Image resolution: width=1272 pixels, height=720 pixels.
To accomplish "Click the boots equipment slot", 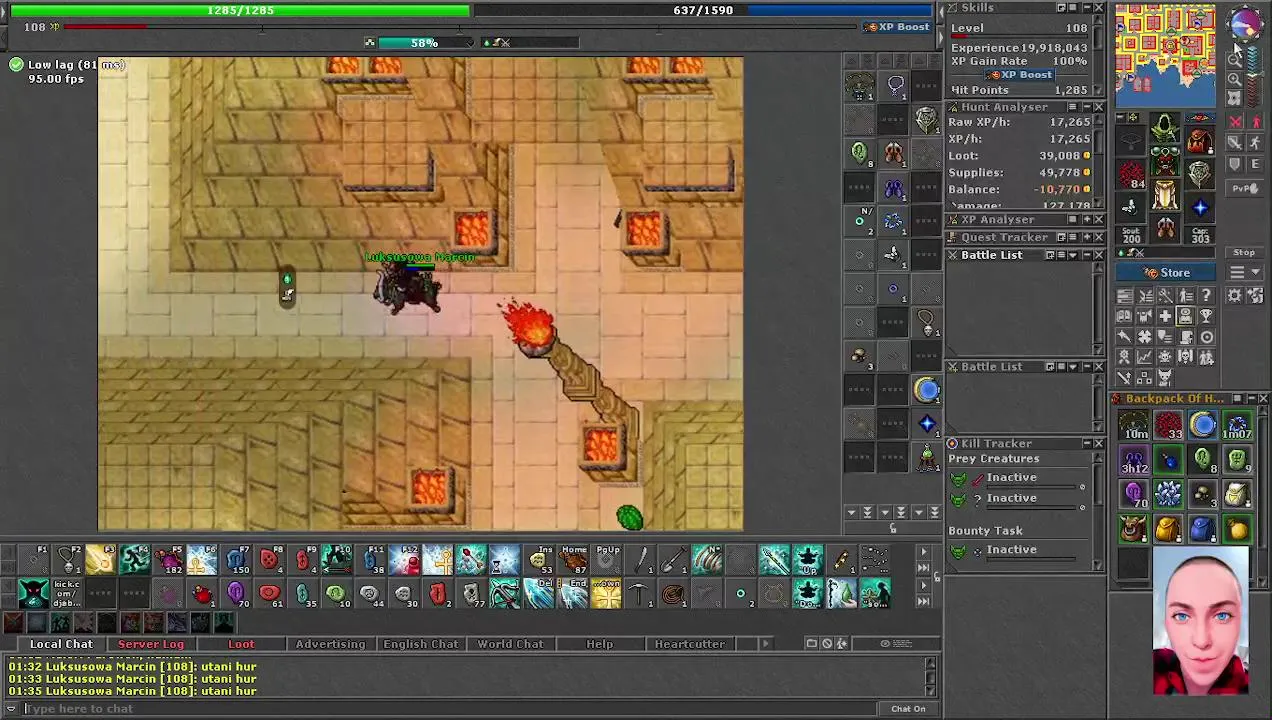I will click(1165, 228).
